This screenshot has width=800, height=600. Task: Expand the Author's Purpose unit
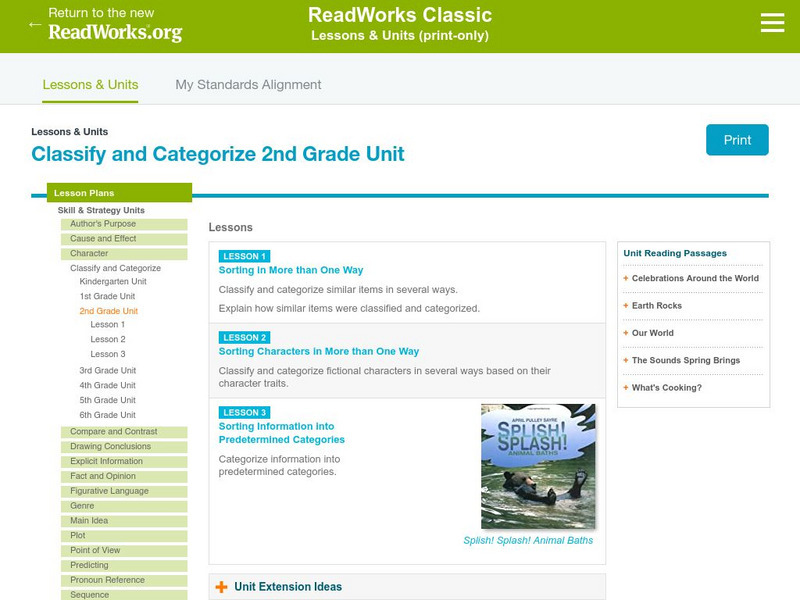pos(124,224)
